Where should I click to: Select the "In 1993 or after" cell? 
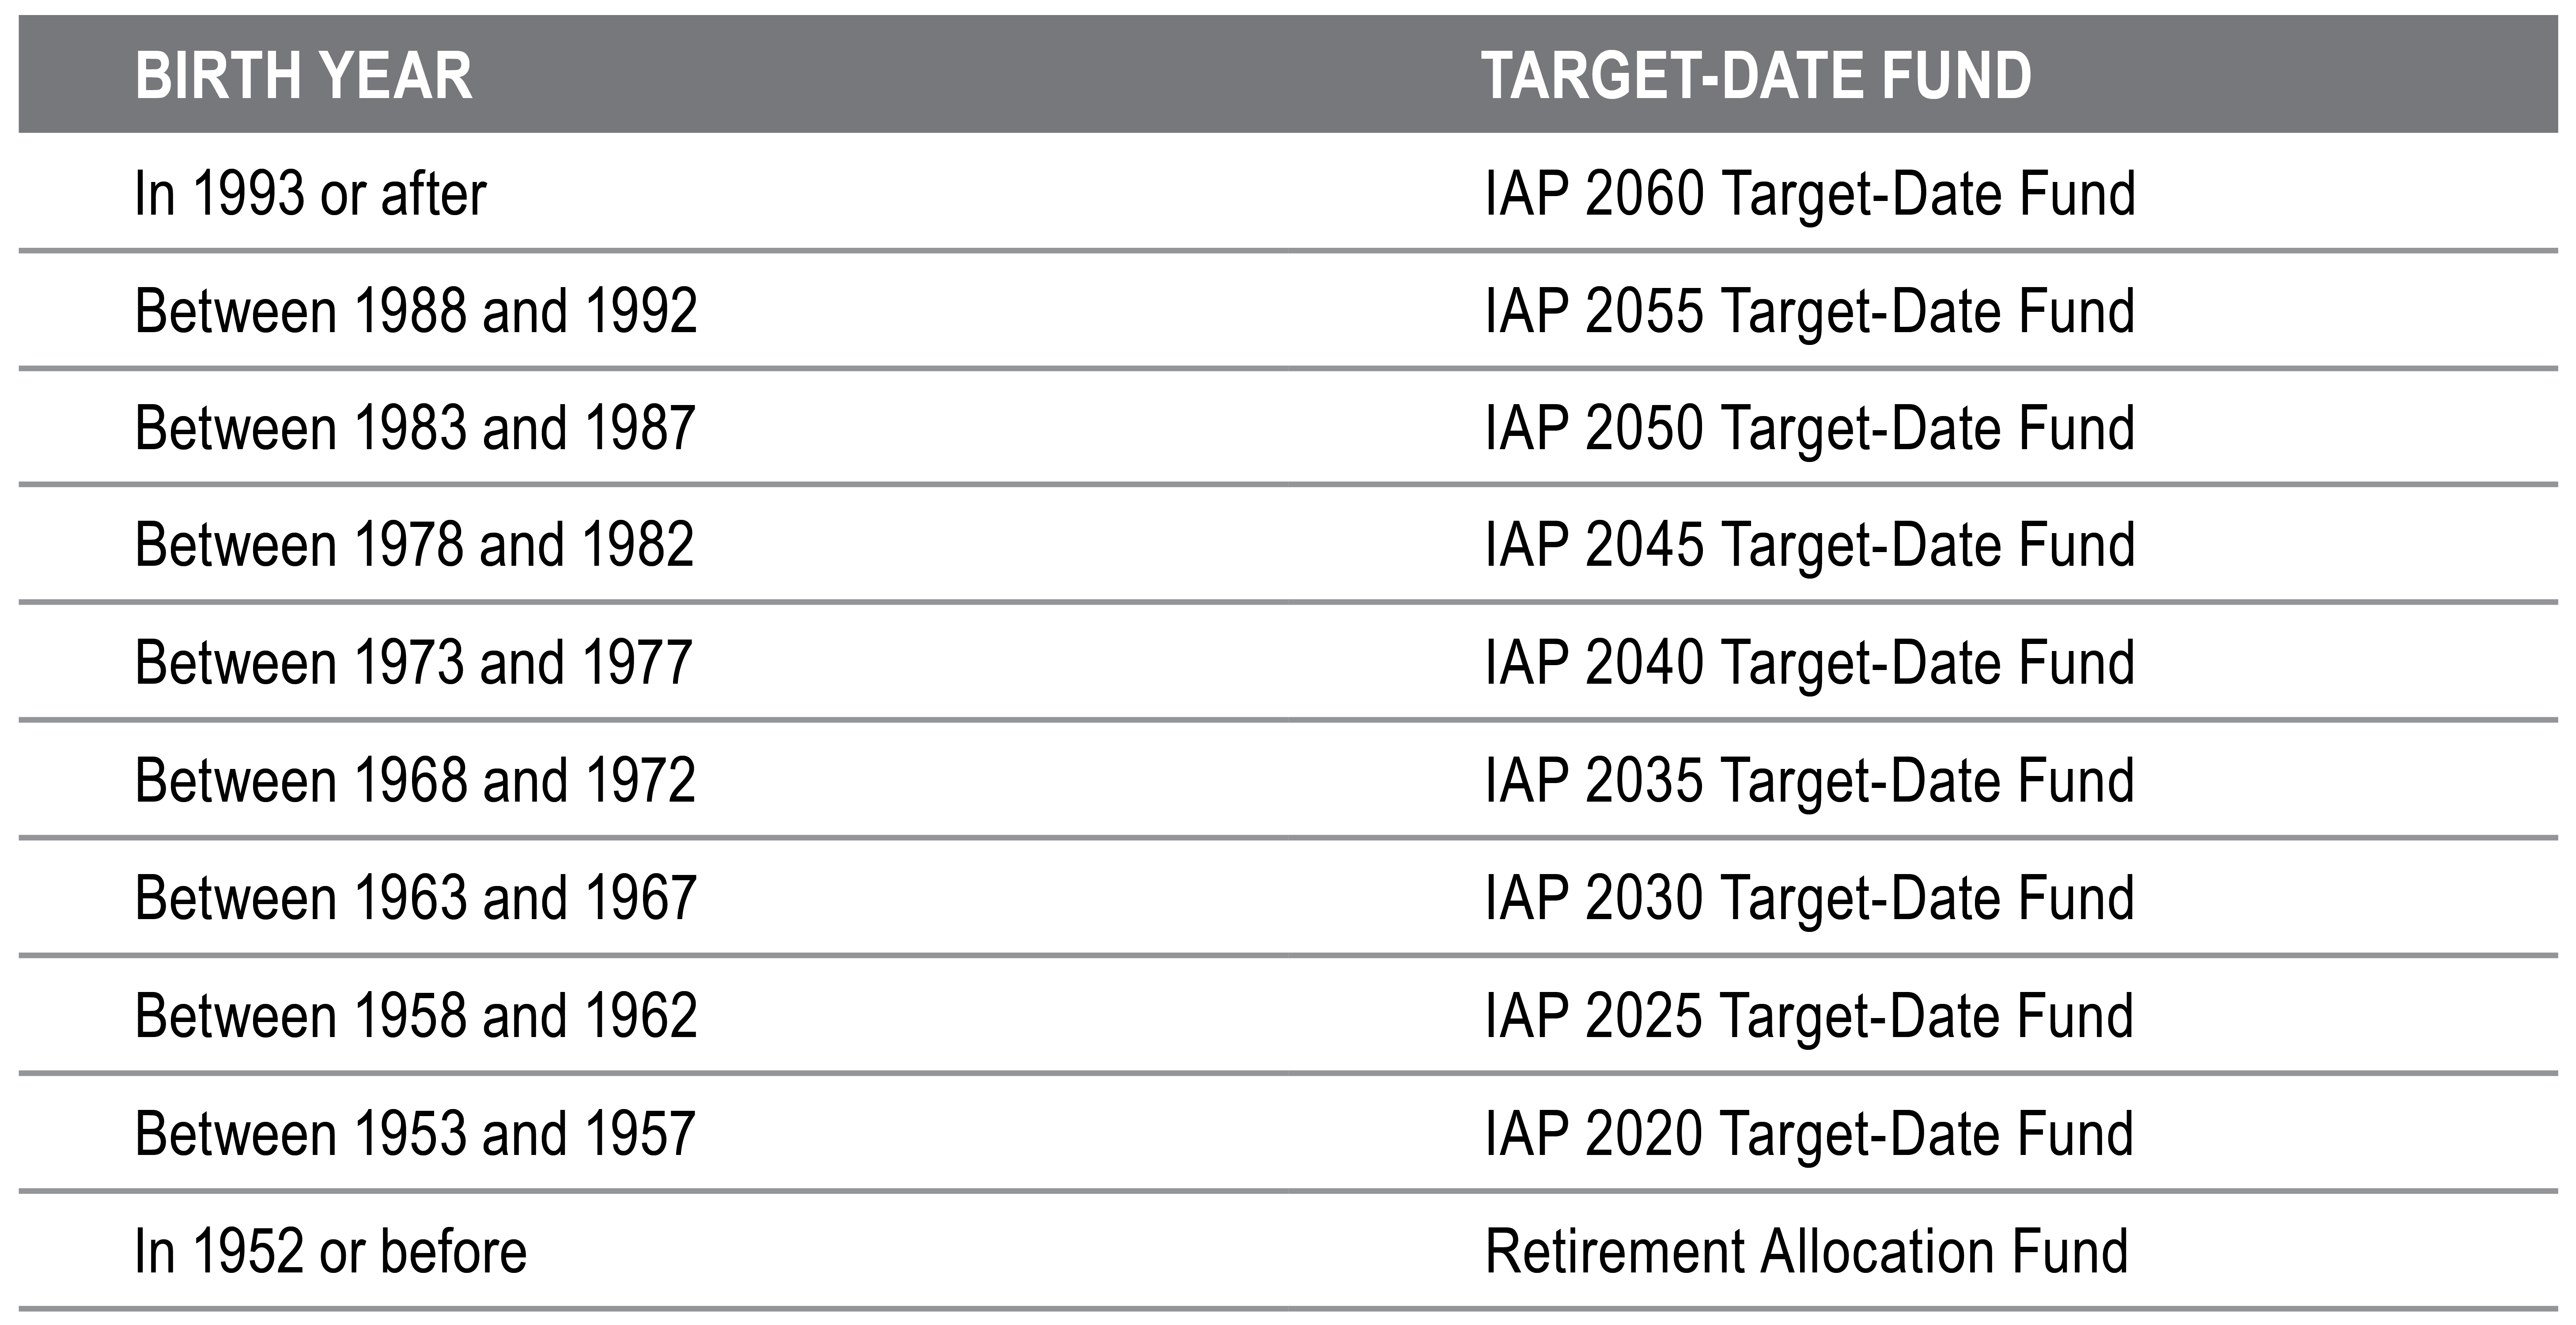pyautogui.click(x=310, y=193)
